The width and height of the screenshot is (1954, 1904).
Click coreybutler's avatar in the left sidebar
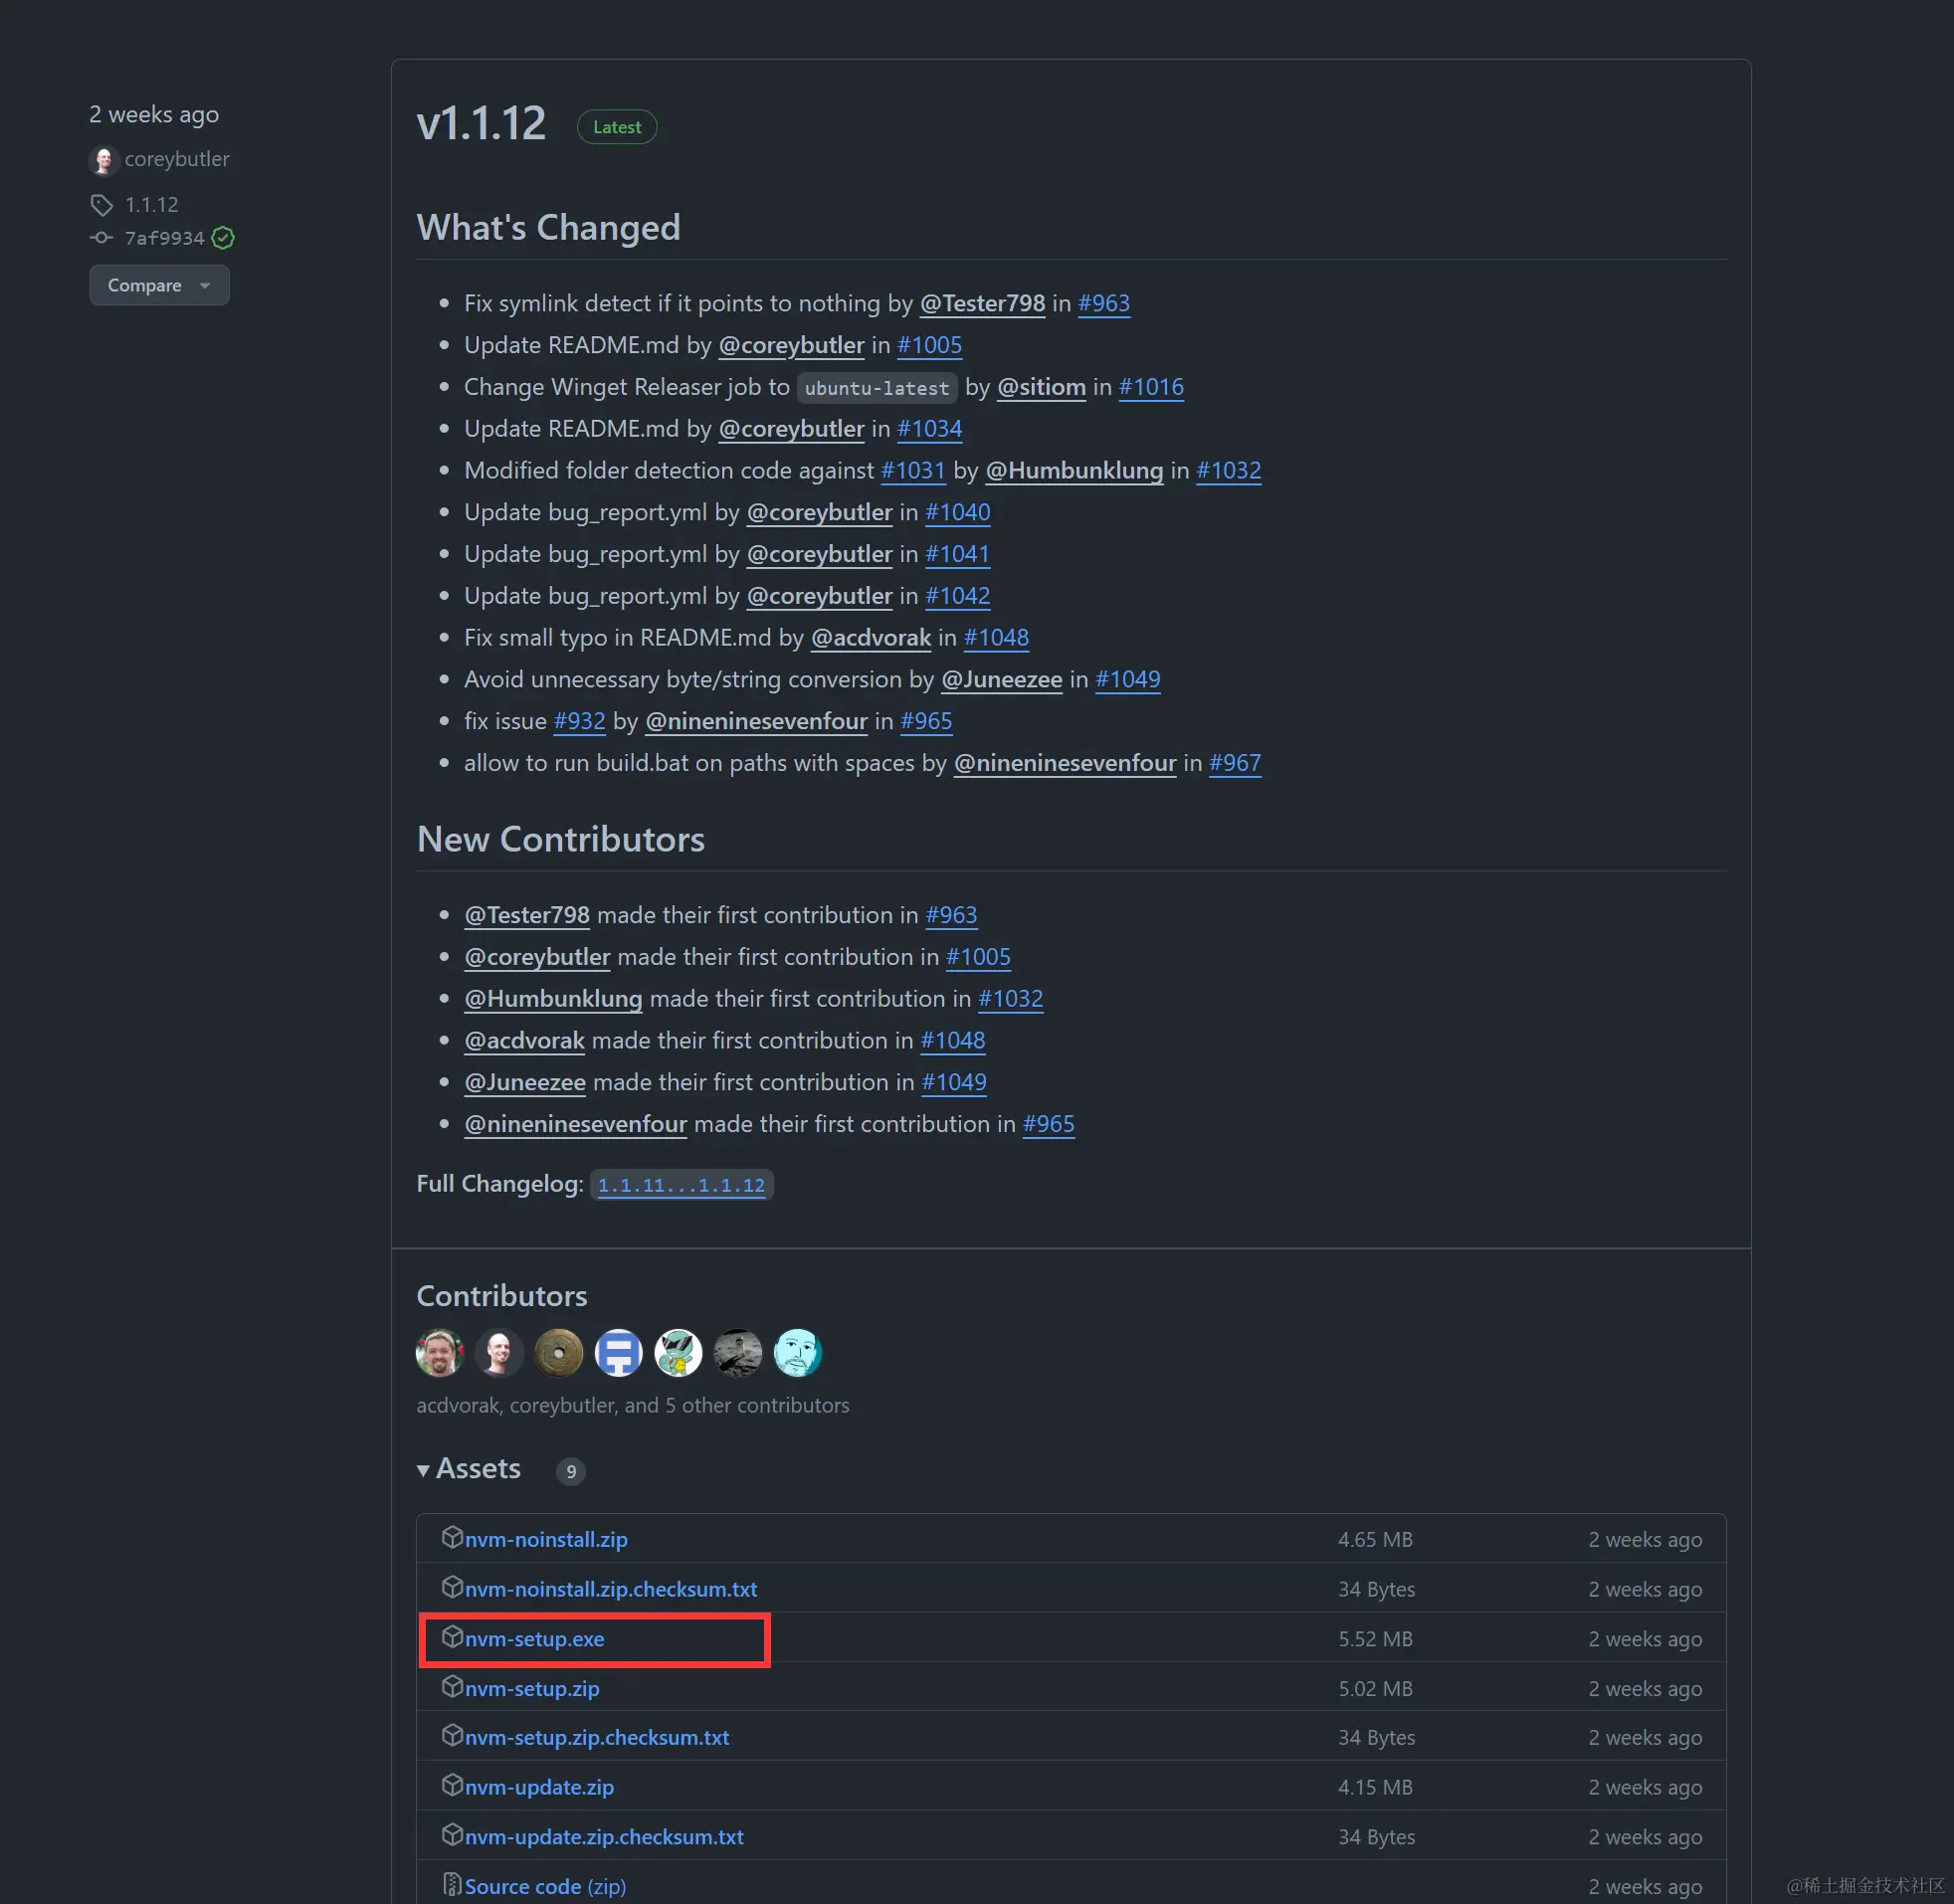tap(104, 160)
